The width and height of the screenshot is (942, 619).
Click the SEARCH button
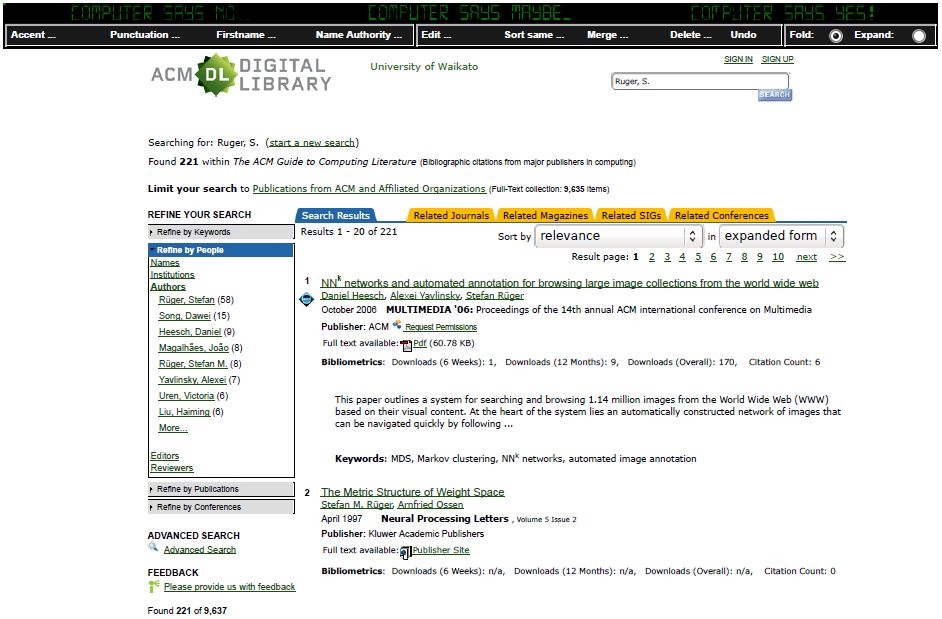(x=774, y=95)
